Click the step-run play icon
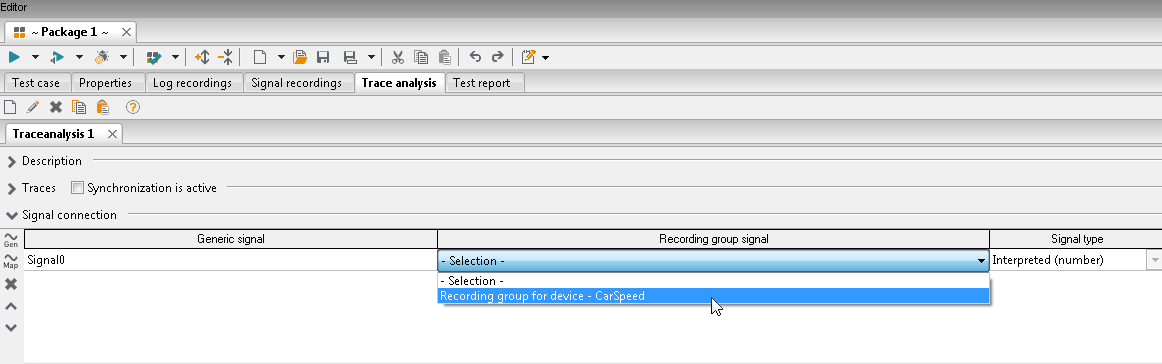The image size is (1162, 364). click(x=57, y=57)
